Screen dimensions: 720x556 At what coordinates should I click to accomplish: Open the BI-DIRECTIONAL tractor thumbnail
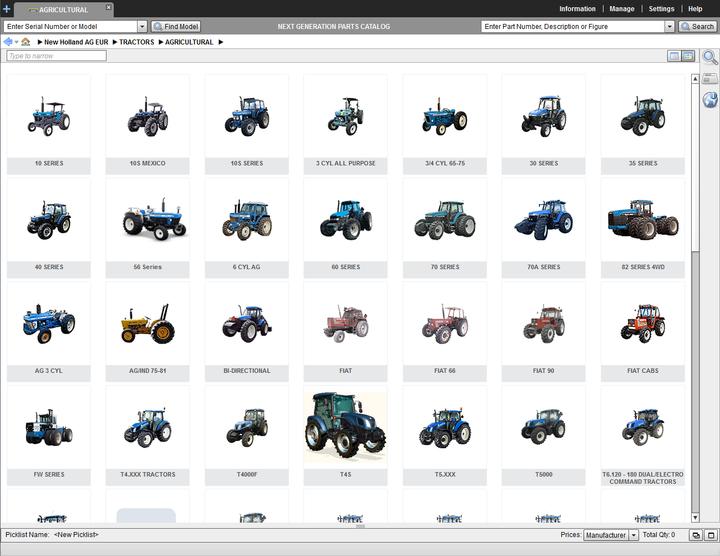pos(247,332)
